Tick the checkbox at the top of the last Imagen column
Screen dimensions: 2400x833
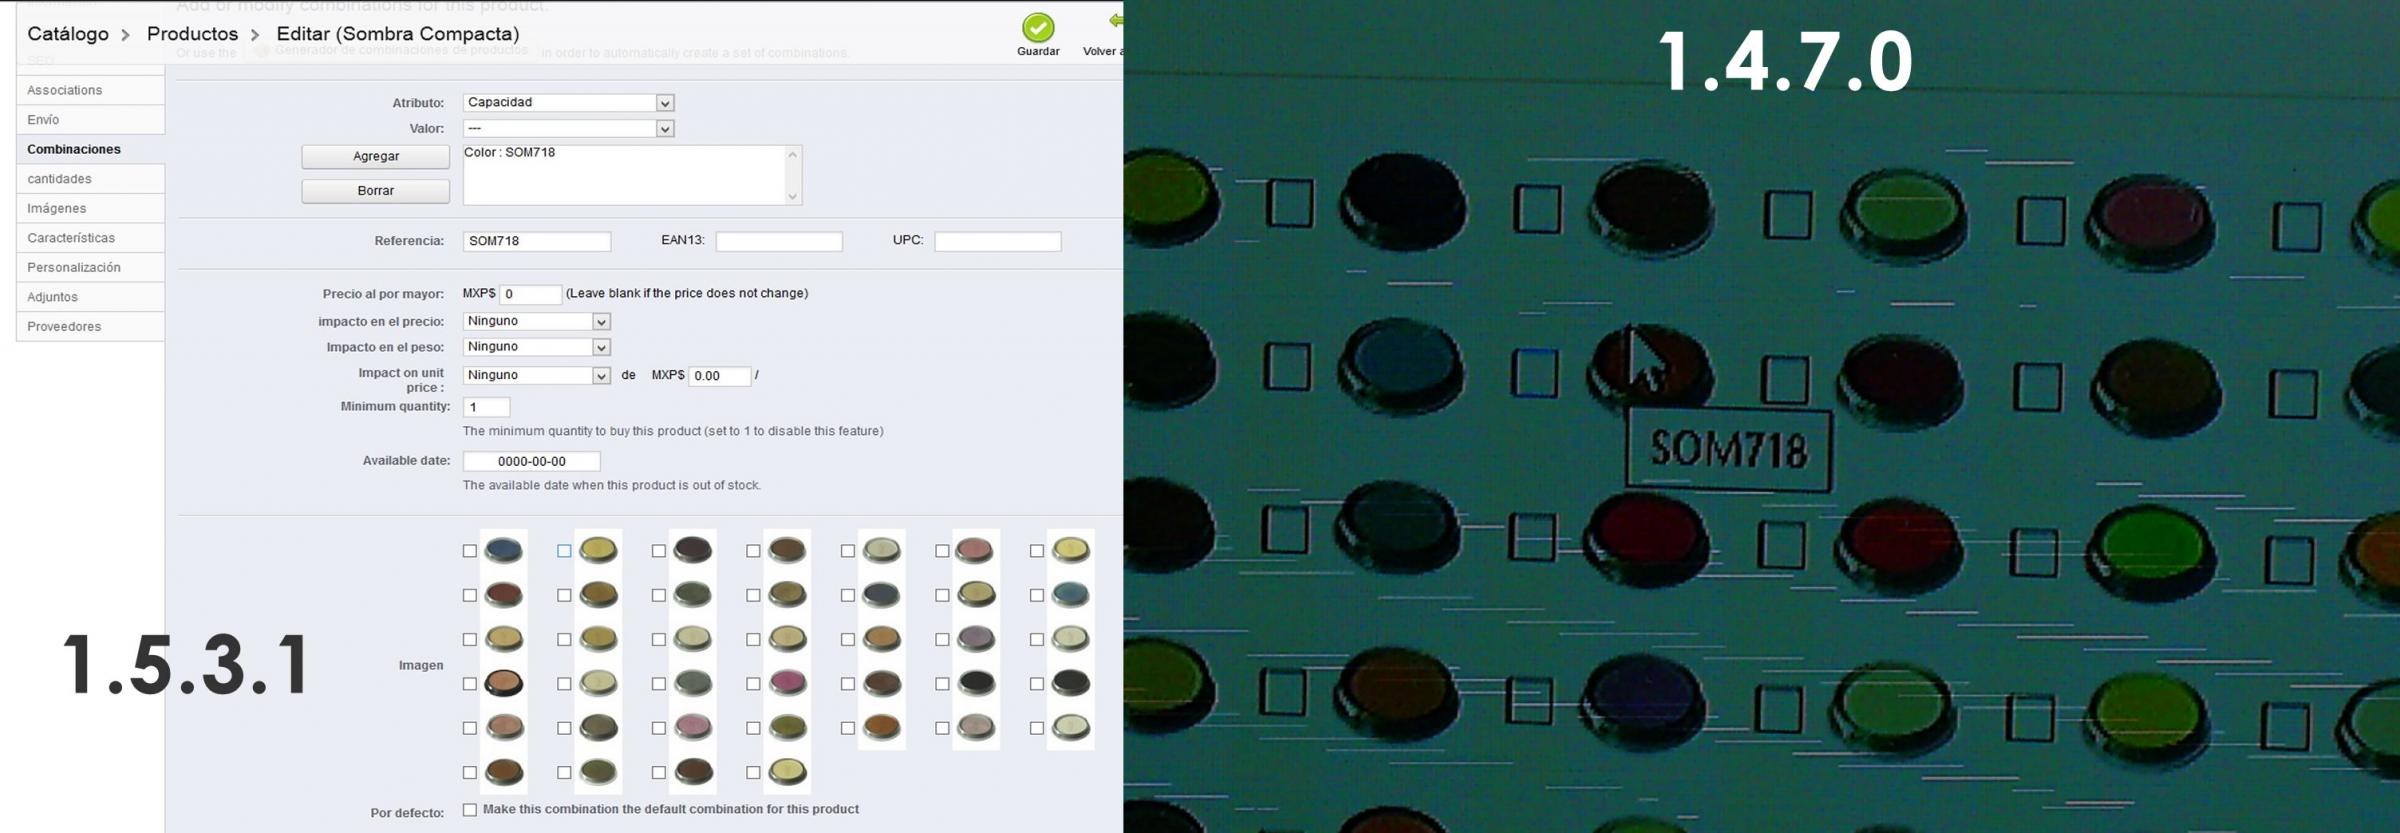1036,551
